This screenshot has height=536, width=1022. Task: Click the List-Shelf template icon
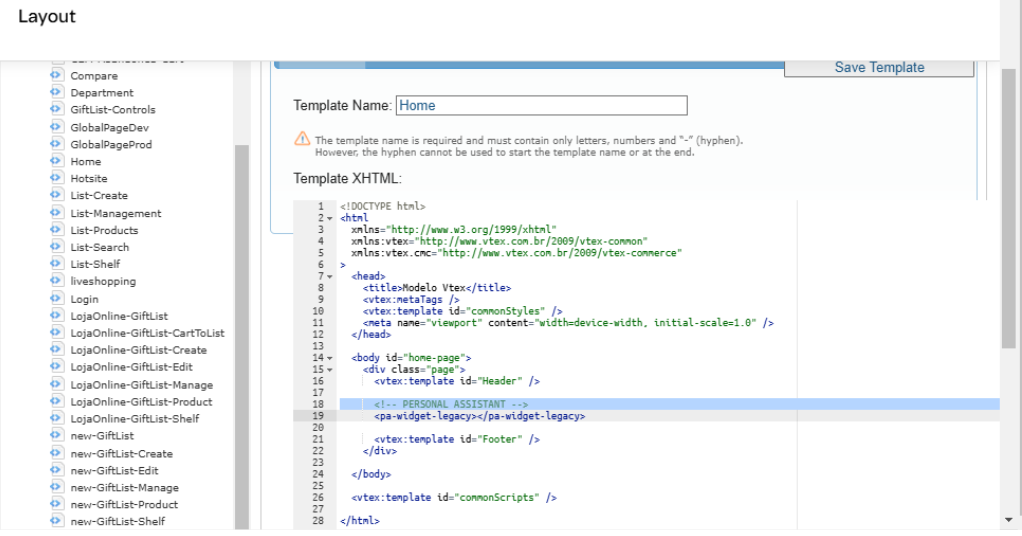[x=56, y=263]
